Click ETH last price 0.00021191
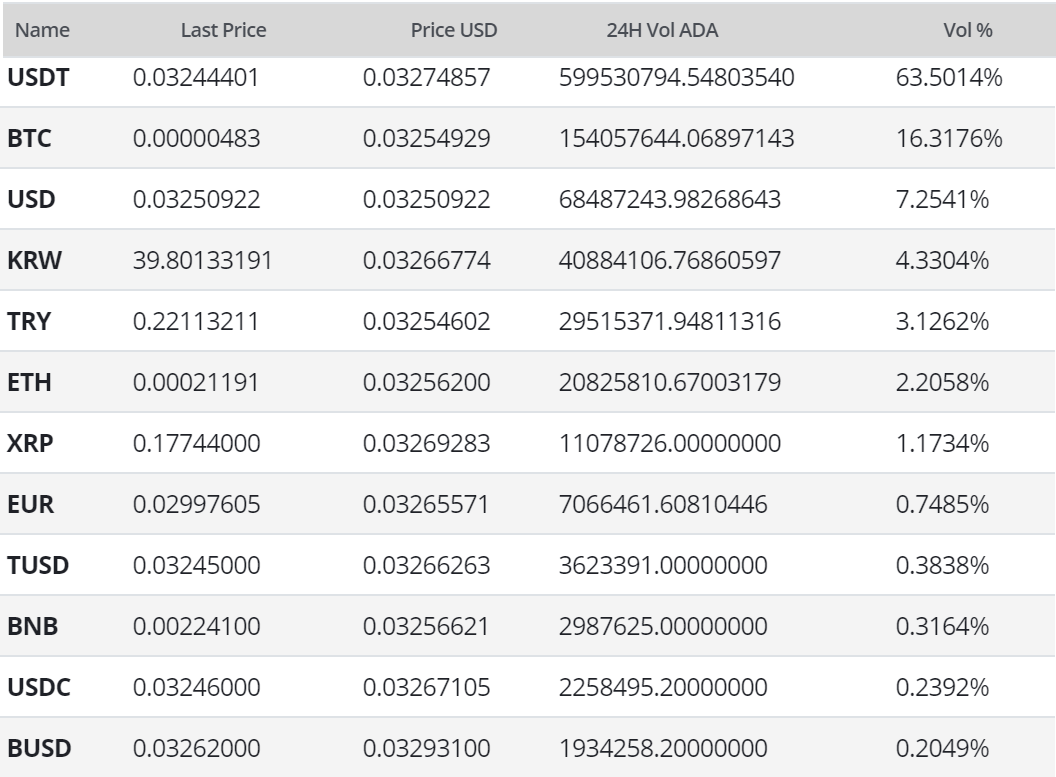The height and width of the screenshot is (777, 1056). point(196,382)
